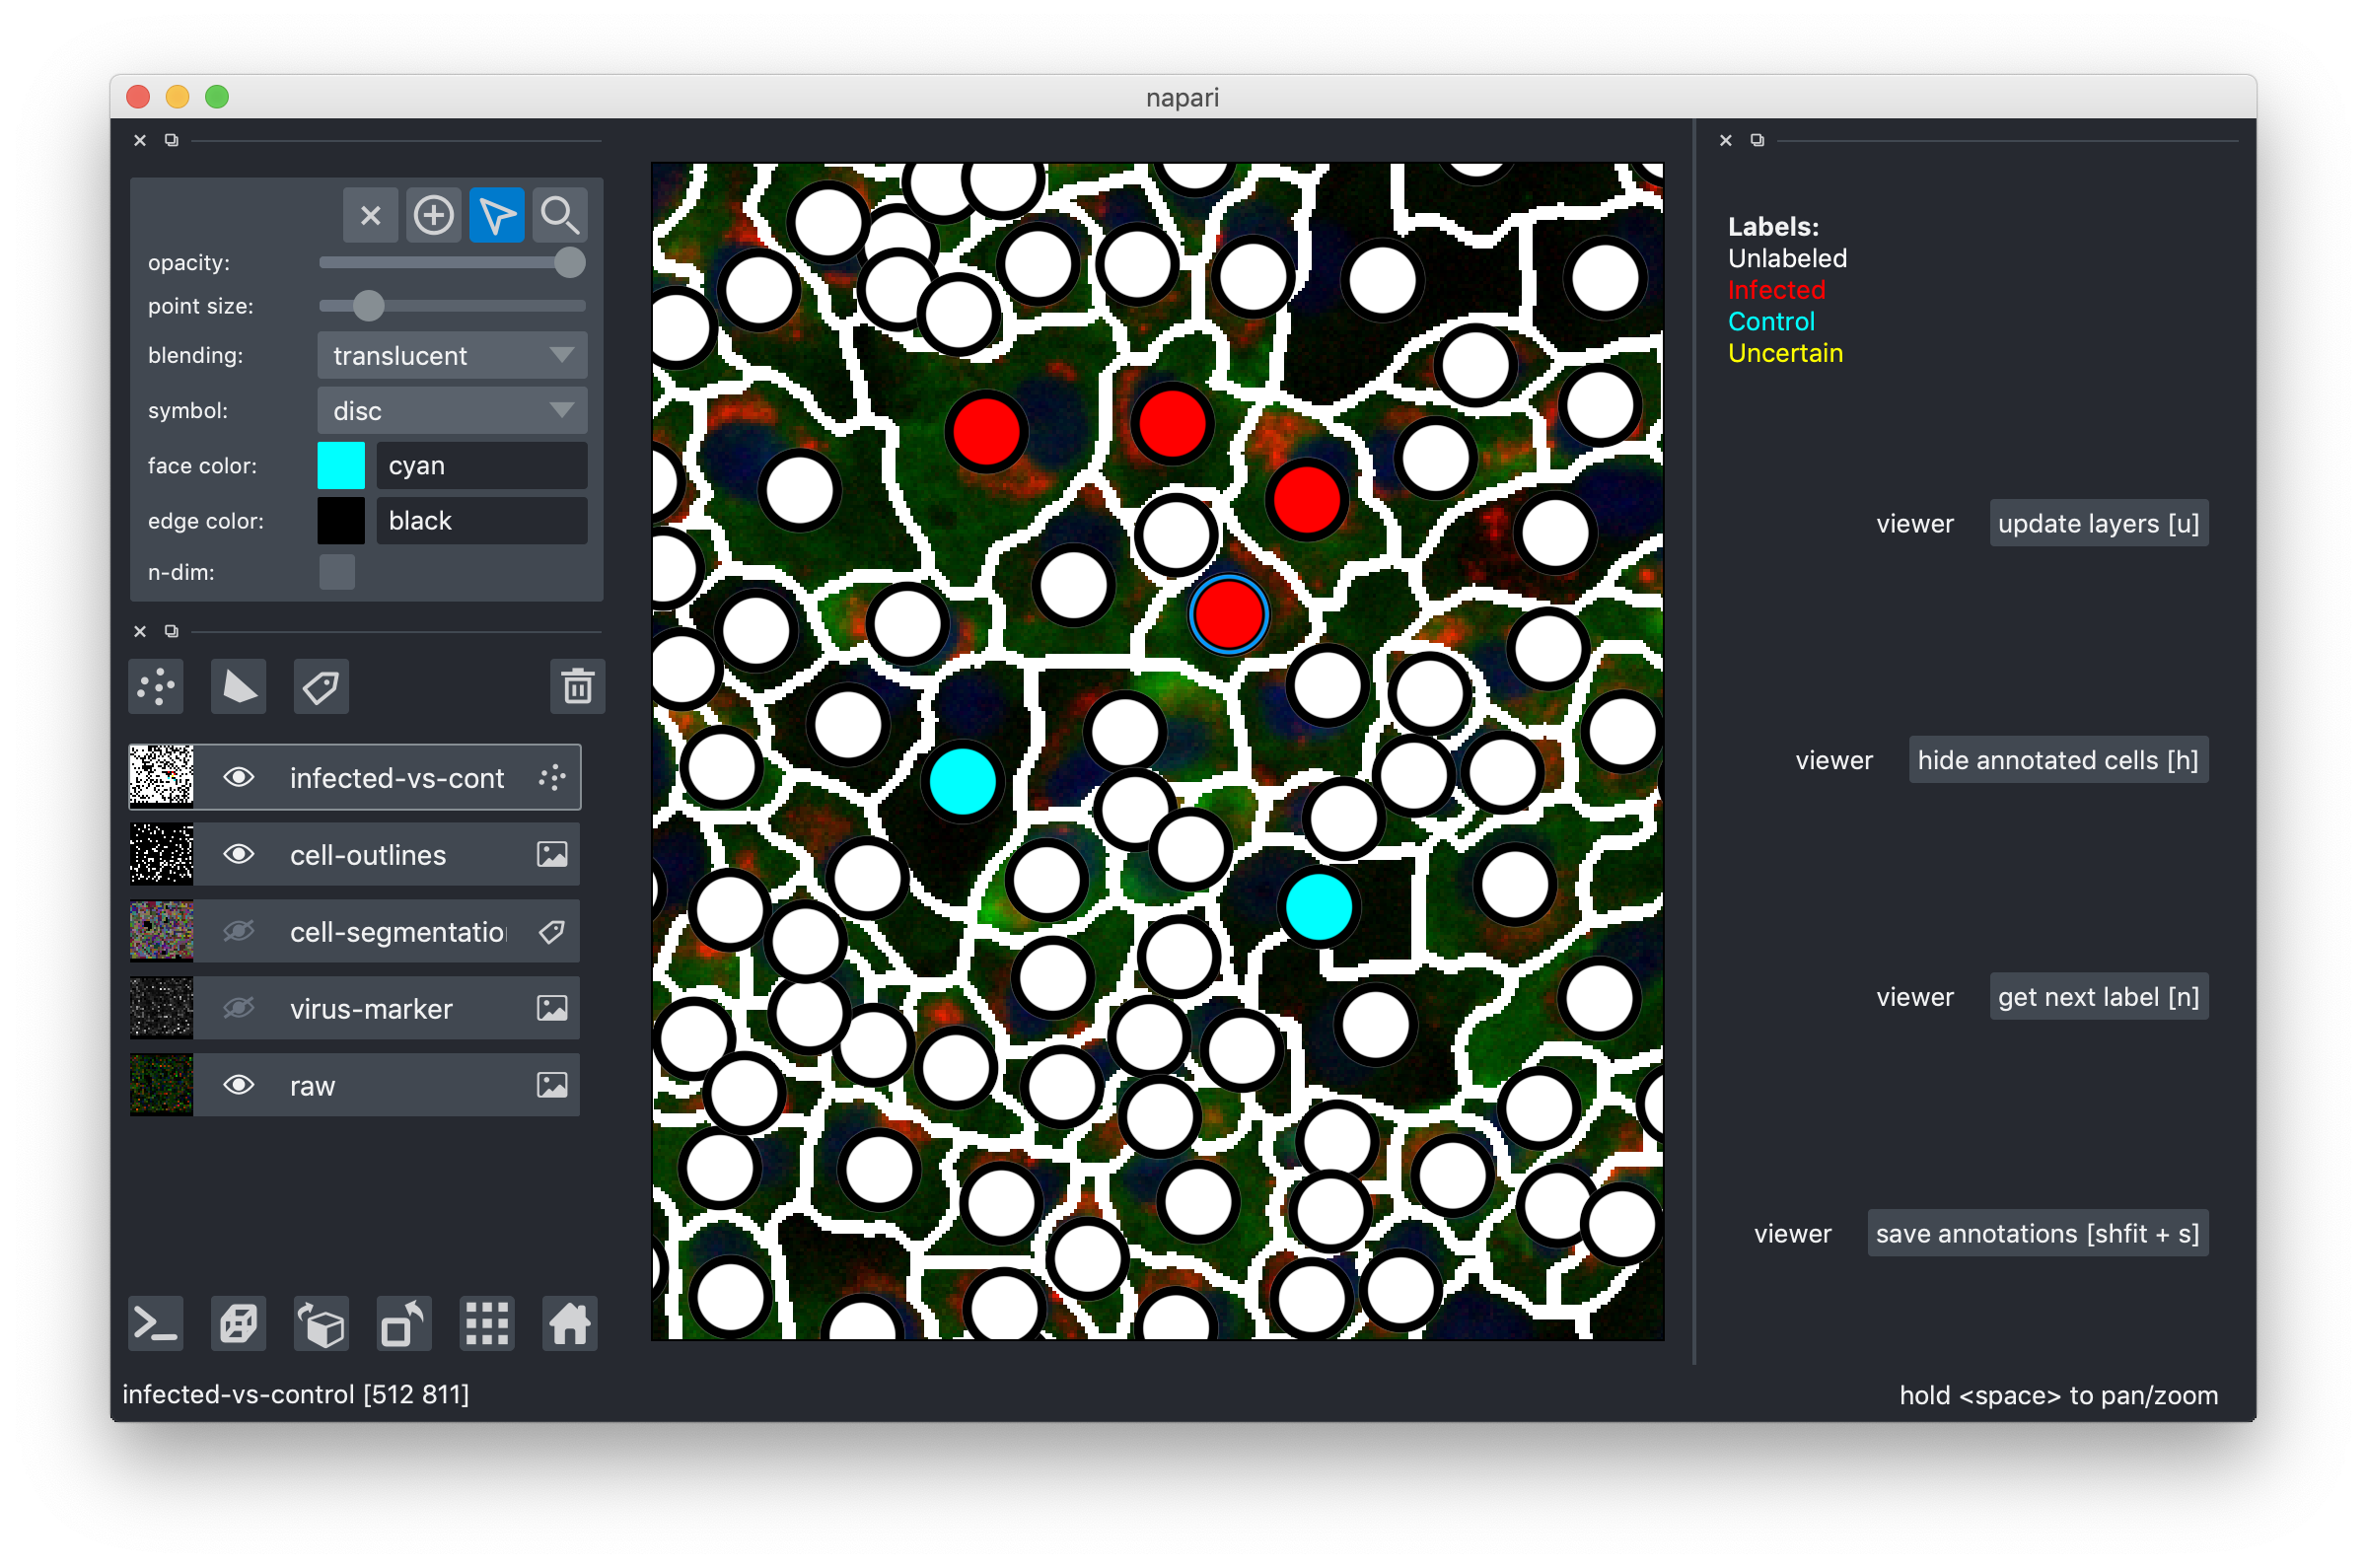Open the symbol disc dropdown
The image size is (2367, 1568).
[452, 411]
